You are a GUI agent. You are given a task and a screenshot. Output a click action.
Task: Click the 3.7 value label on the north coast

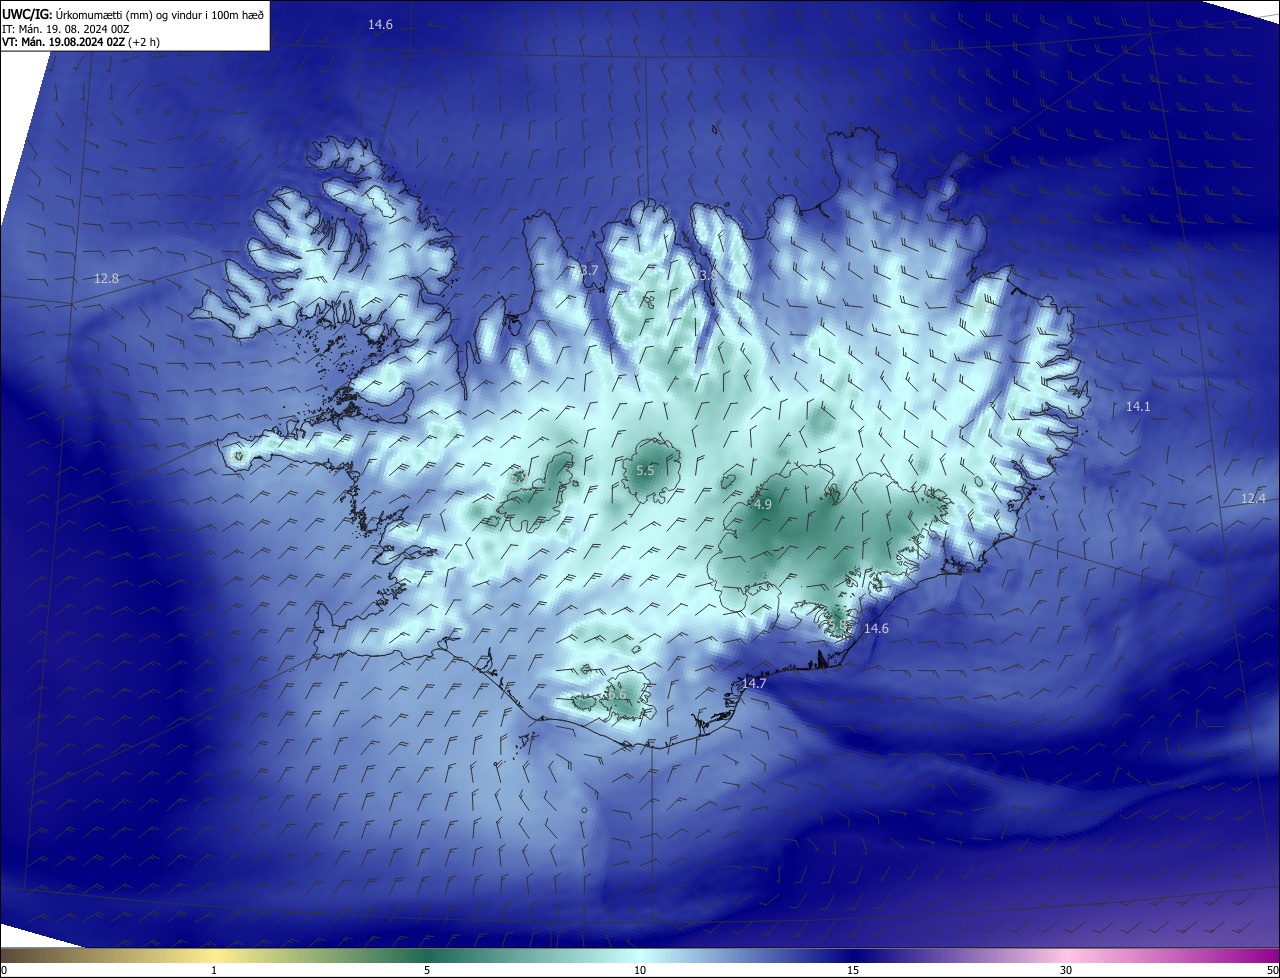589,270
